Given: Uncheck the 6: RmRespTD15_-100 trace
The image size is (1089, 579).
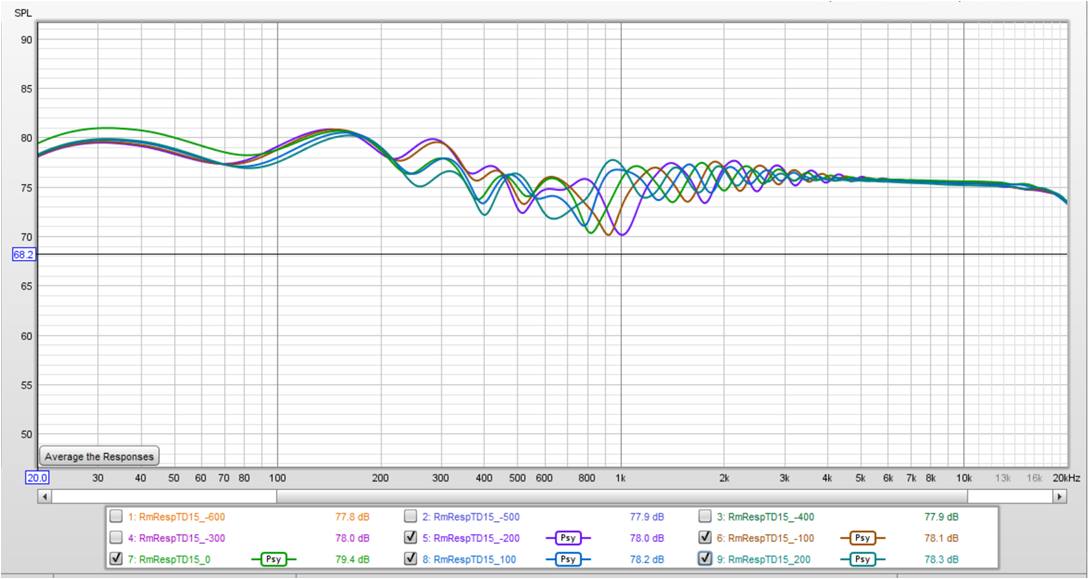Looking at the screenshot, I should 706,537.
